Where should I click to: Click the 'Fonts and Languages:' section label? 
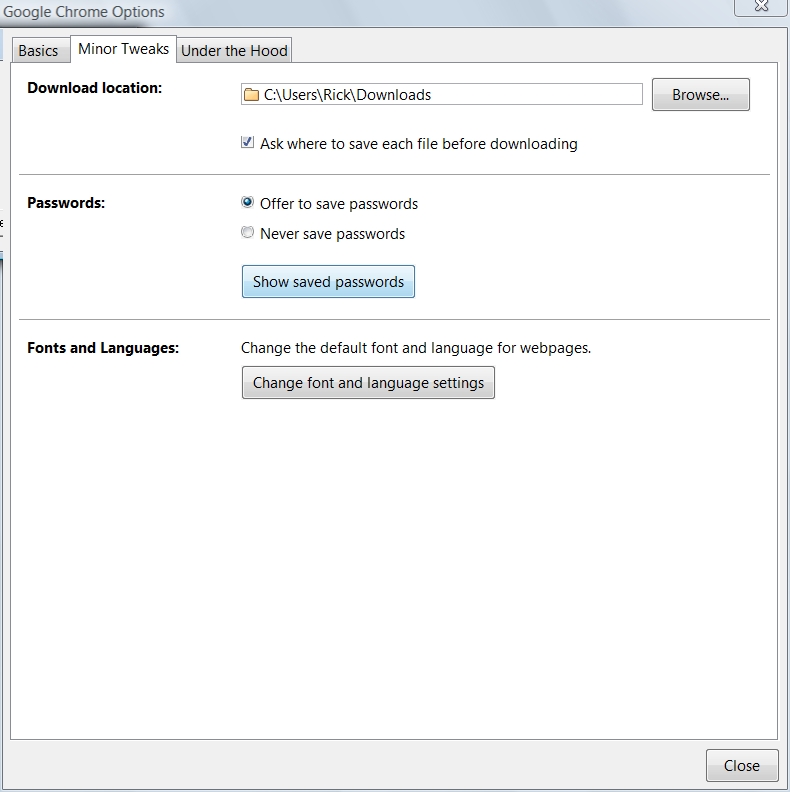(103, 348)
